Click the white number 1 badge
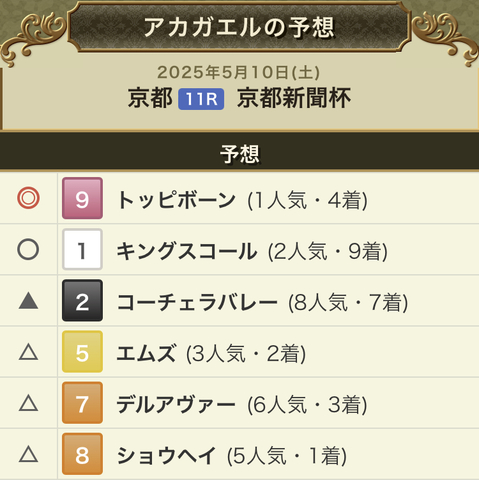Viewport: 479px width, 480px height. pyautogui.click(x=82, y=249)
